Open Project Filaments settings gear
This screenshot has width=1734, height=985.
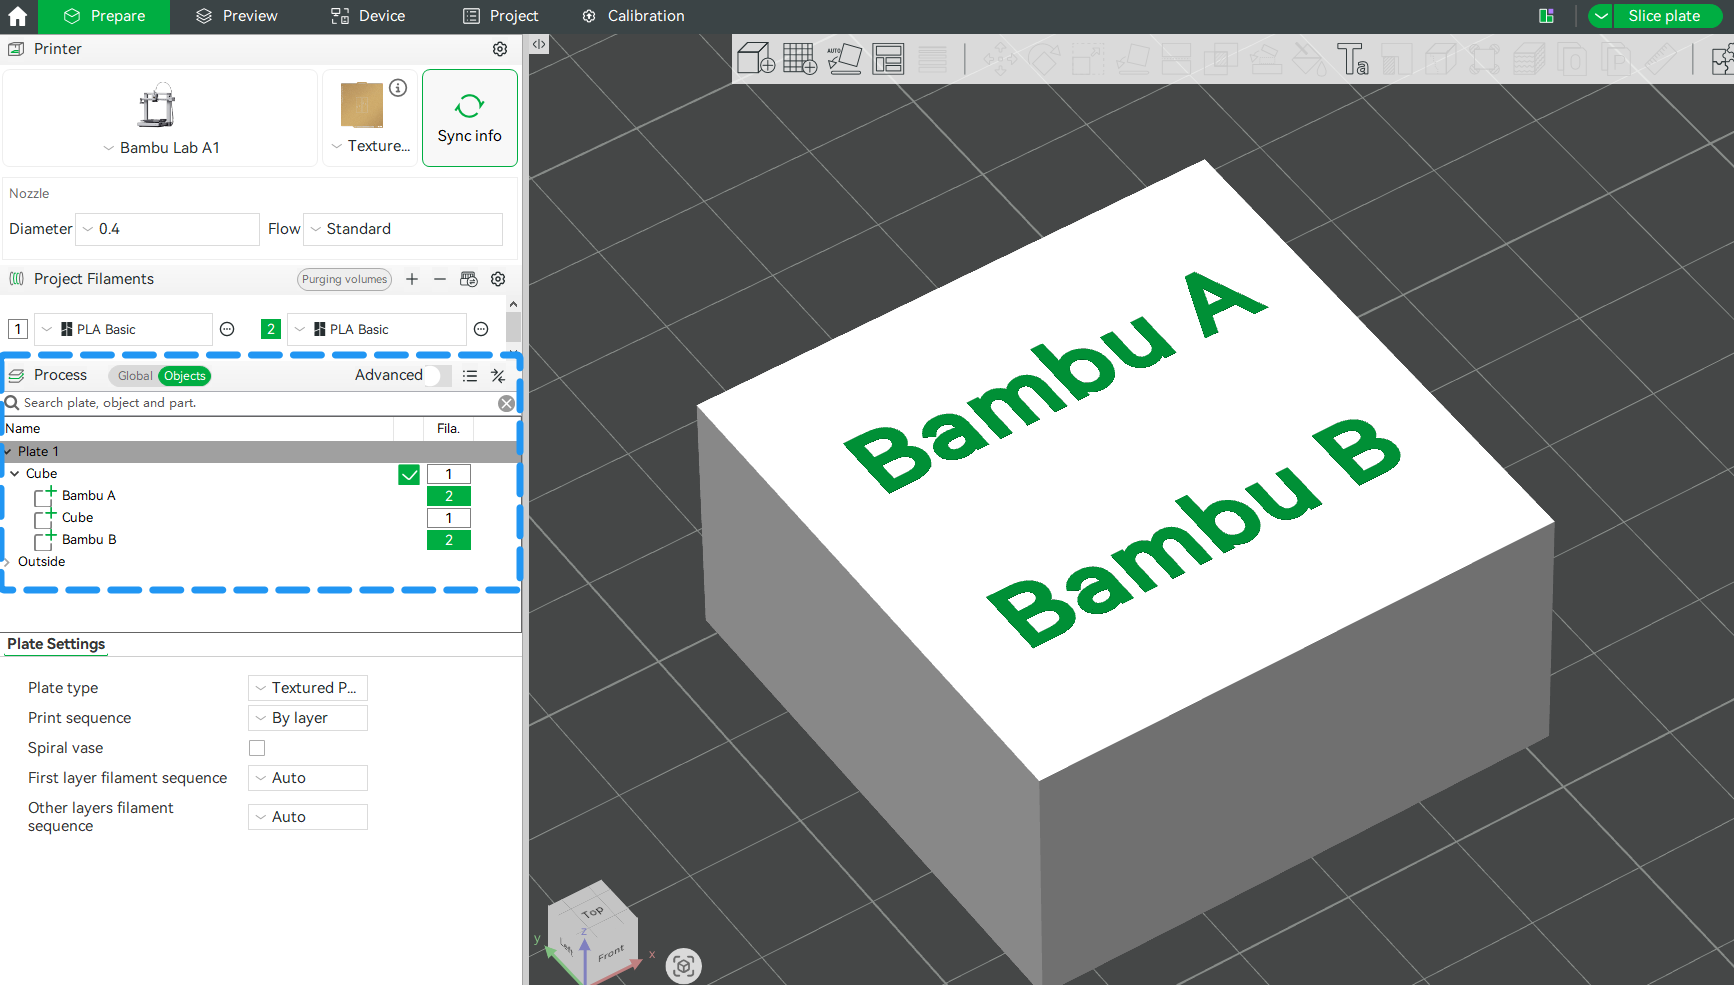tap(498, 279)
